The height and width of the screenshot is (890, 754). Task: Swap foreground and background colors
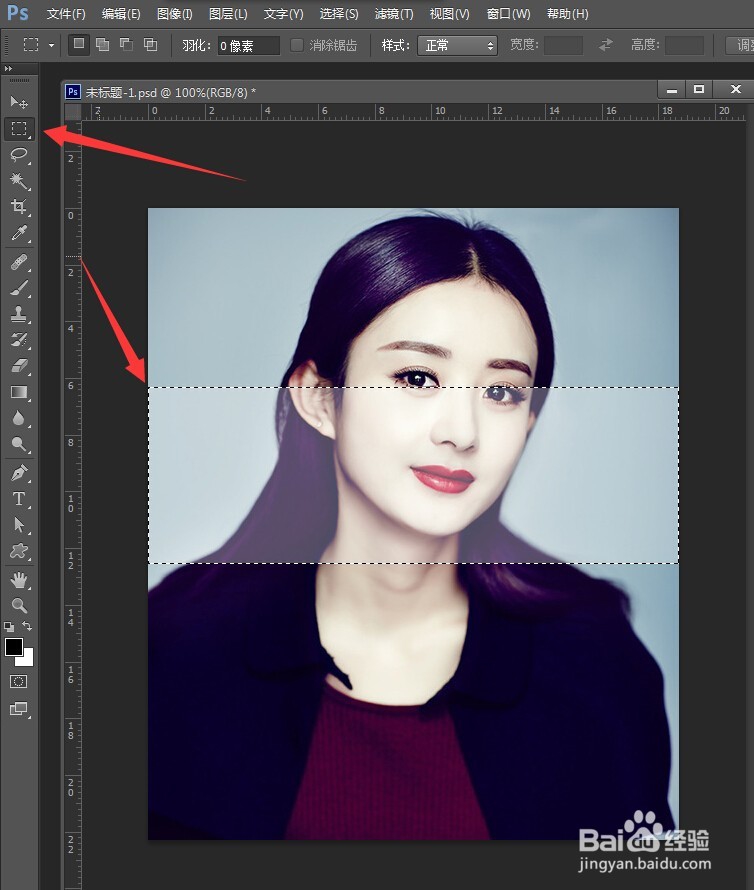point(27,626)
